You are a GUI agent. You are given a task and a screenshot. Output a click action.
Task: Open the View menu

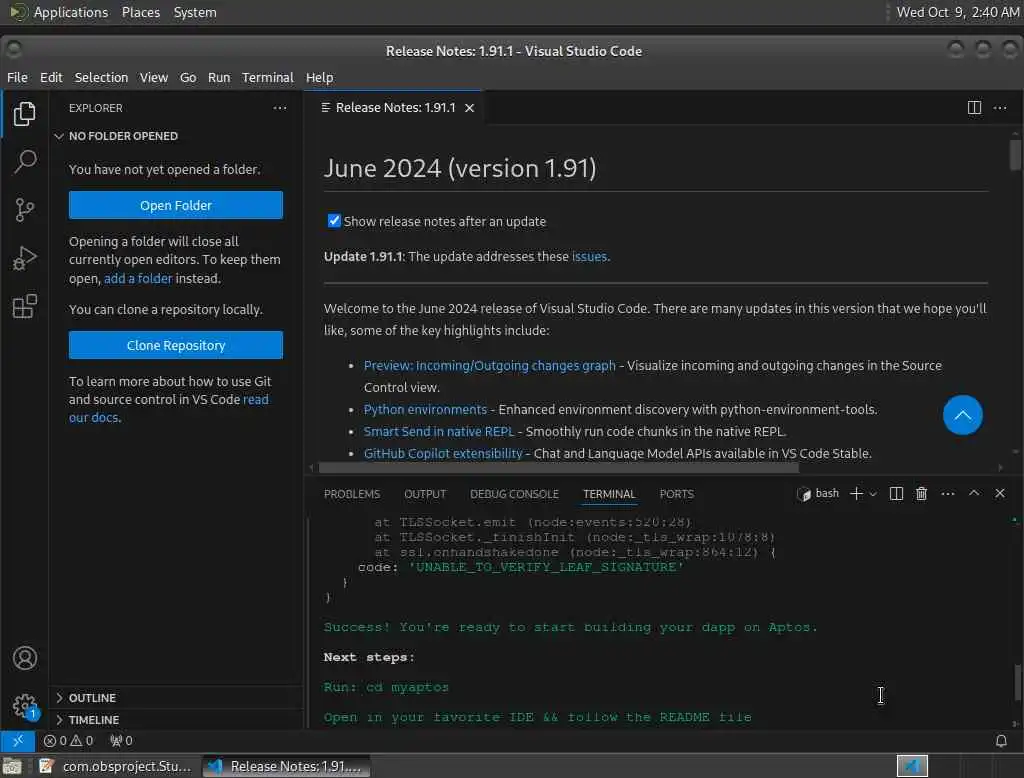153,77
